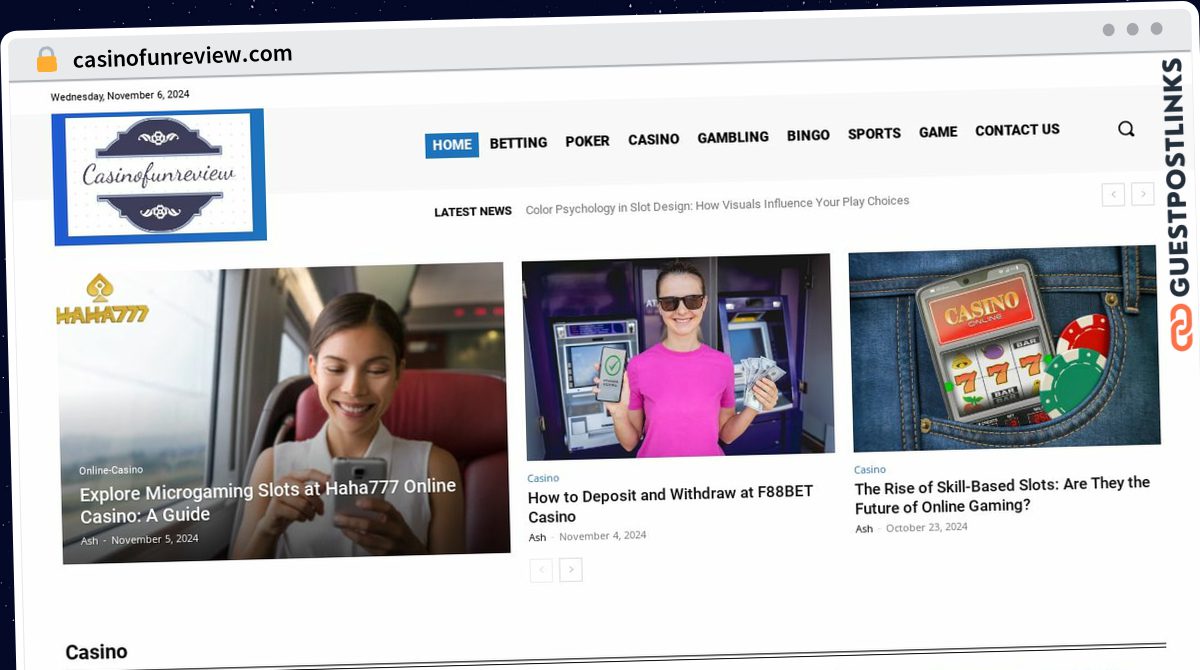The height and width of the screenshot is (670, 1200).
Task: Open the GAME menu item
Action: [938, 131]
